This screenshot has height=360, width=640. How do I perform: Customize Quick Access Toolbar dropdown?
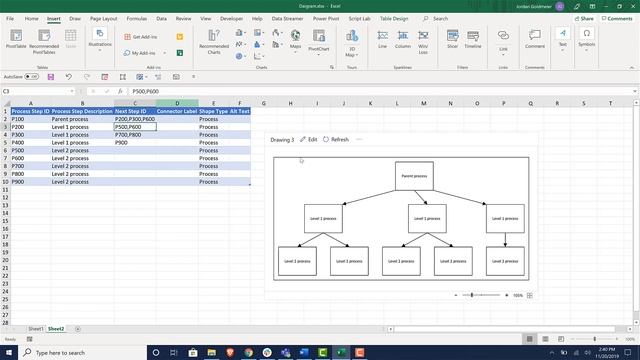pos(193,77)
